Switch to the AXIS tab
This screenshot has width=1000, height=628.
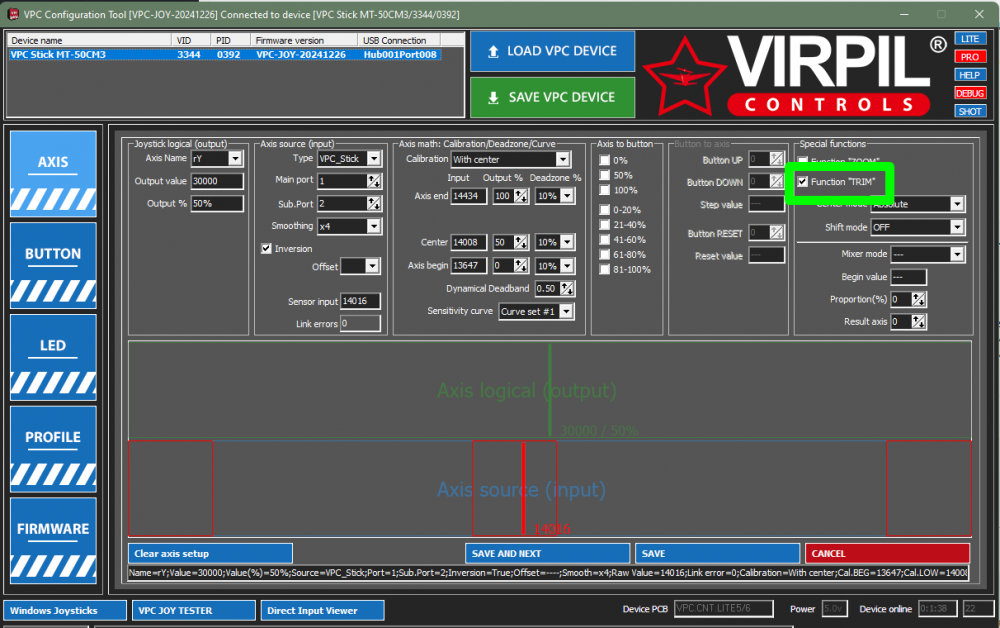tap(53, 173)
